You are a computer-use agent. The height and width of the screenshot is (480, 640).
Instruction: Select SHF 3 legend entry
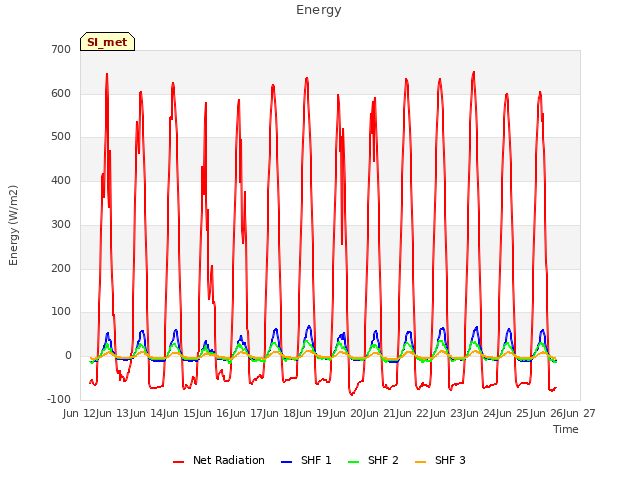click(x=440, y=460)
